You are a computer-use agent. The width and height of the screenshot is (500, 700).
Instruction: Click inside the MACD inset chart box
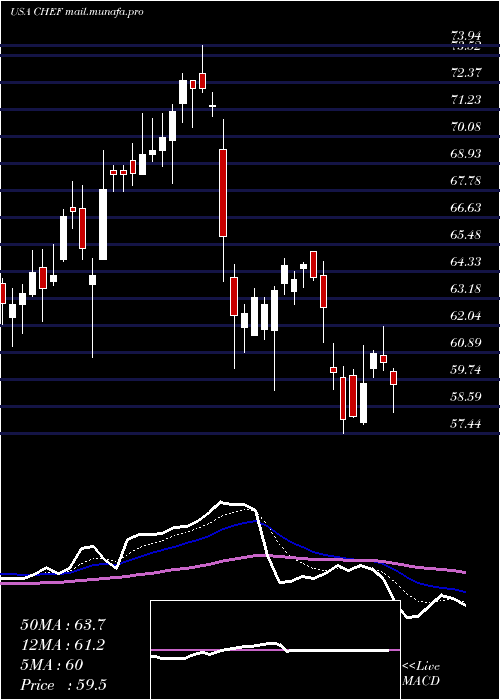275,650
